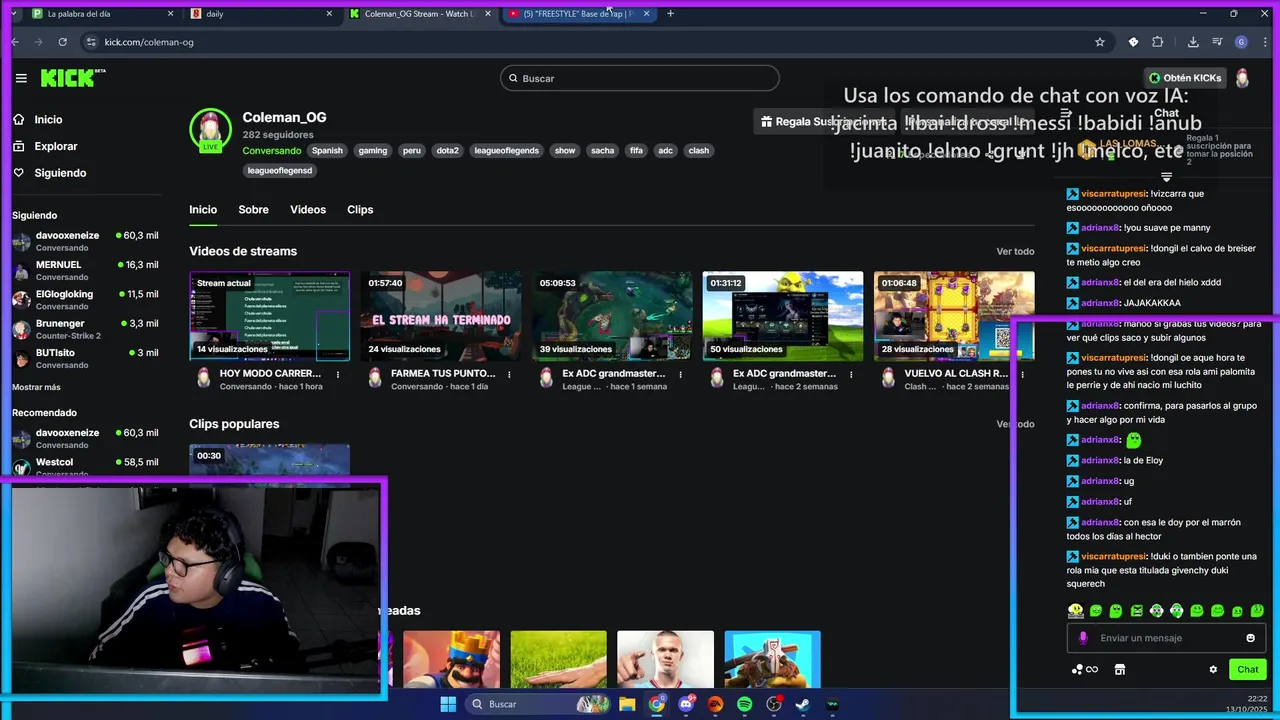This screenshot has height=720, width=1280.
Task: Click the Coleman_OG live avatar
Action: click(210, 130)
